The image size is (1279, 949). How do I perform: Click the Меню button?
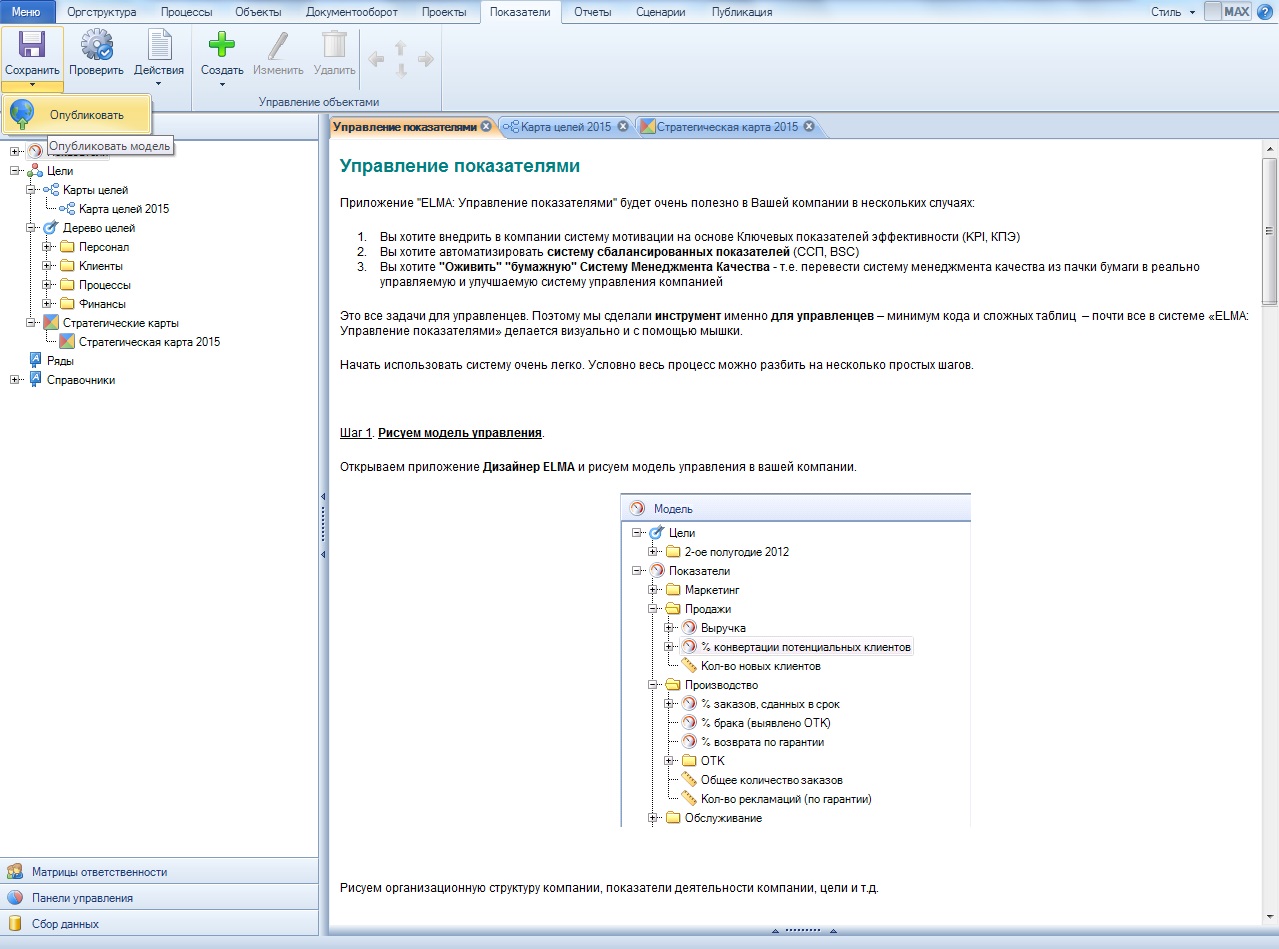click(26, 12)
